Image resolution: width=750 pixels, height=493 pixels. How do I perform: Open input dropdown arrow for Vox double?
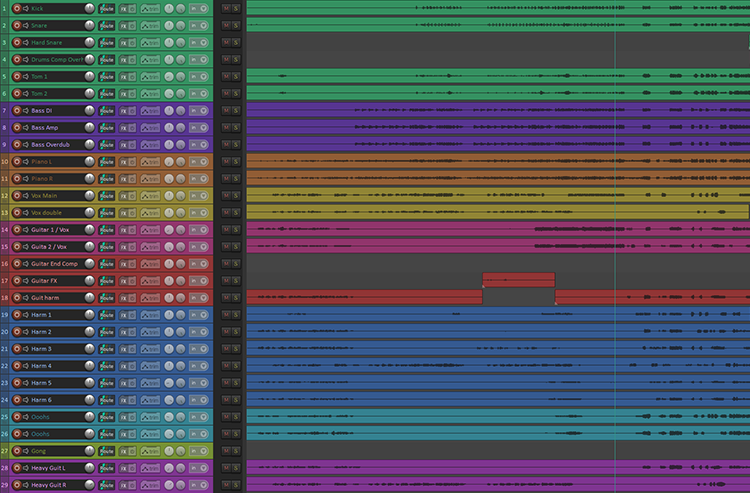[204, 213]
